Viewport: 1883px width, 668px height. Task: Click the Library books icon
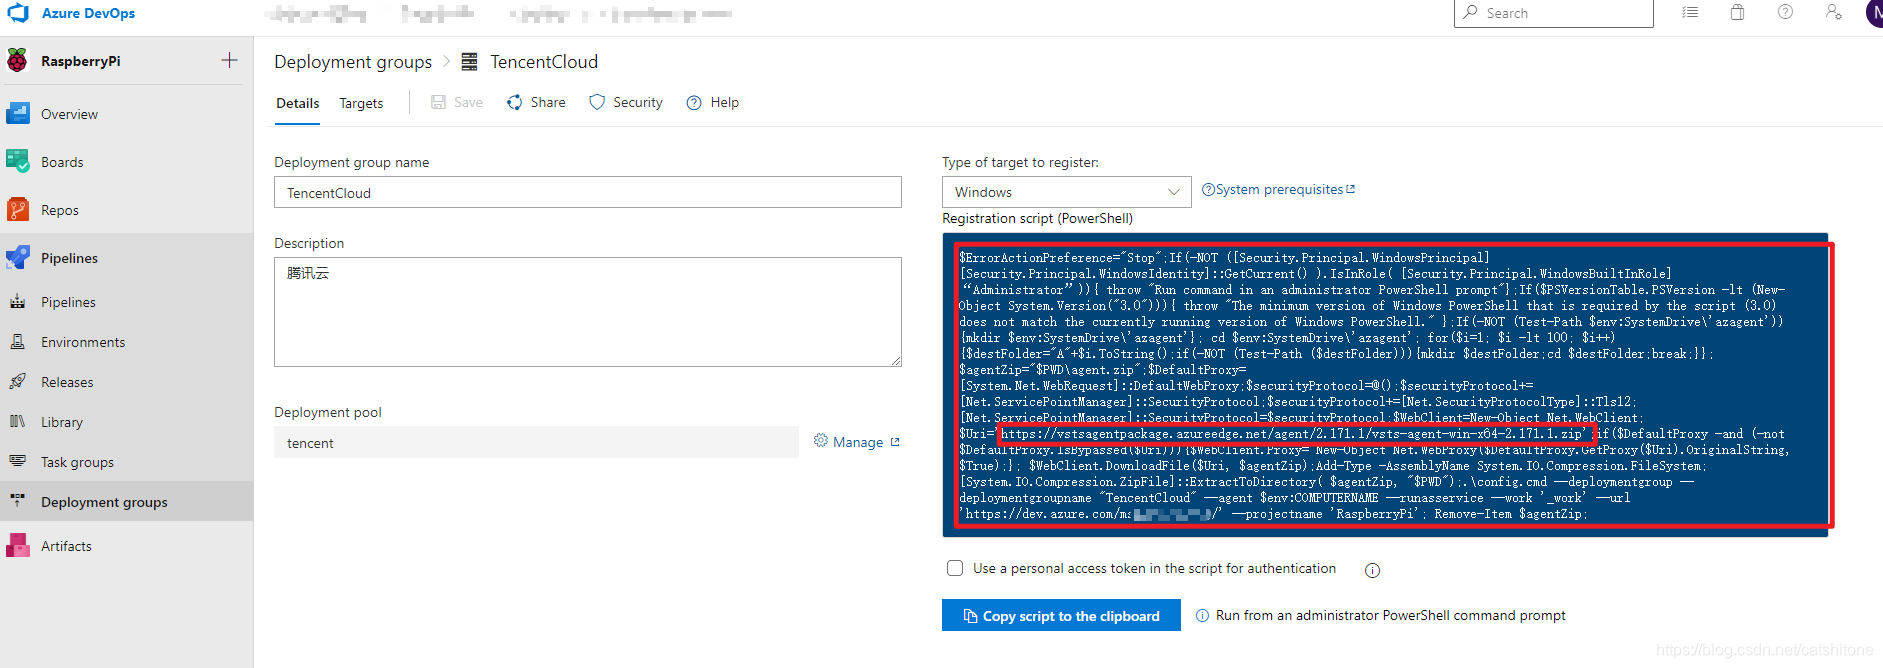(17, 422)
